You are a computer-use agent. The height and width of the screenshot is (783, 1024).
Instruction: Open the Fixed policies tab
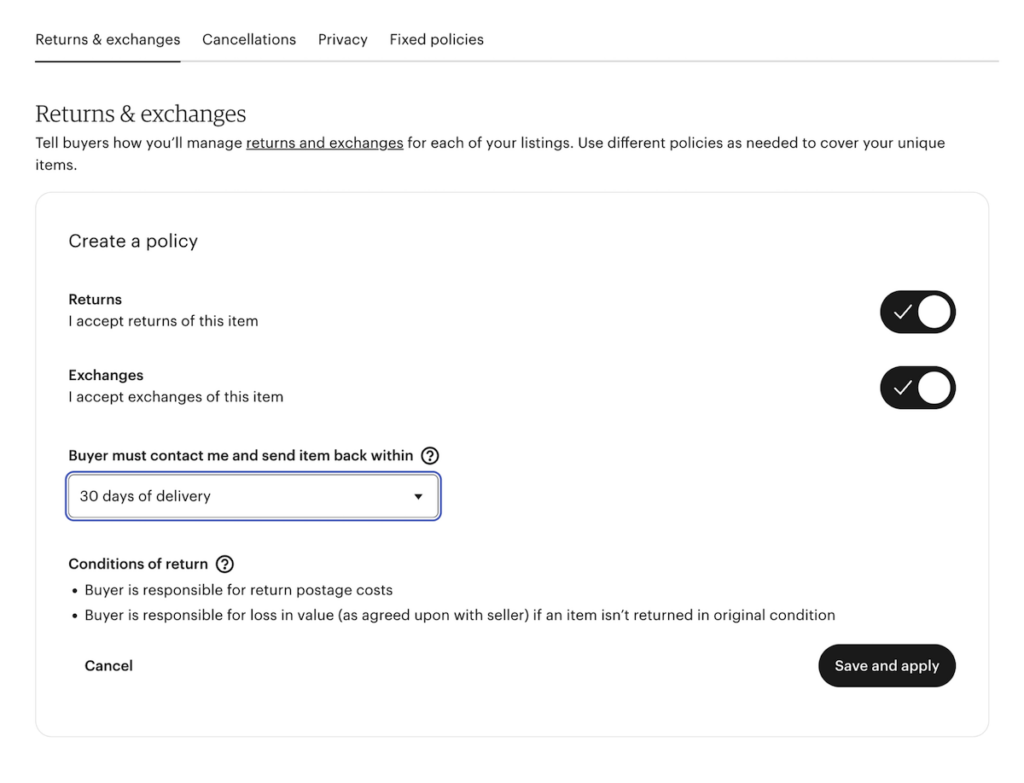(x=436, y=39)
